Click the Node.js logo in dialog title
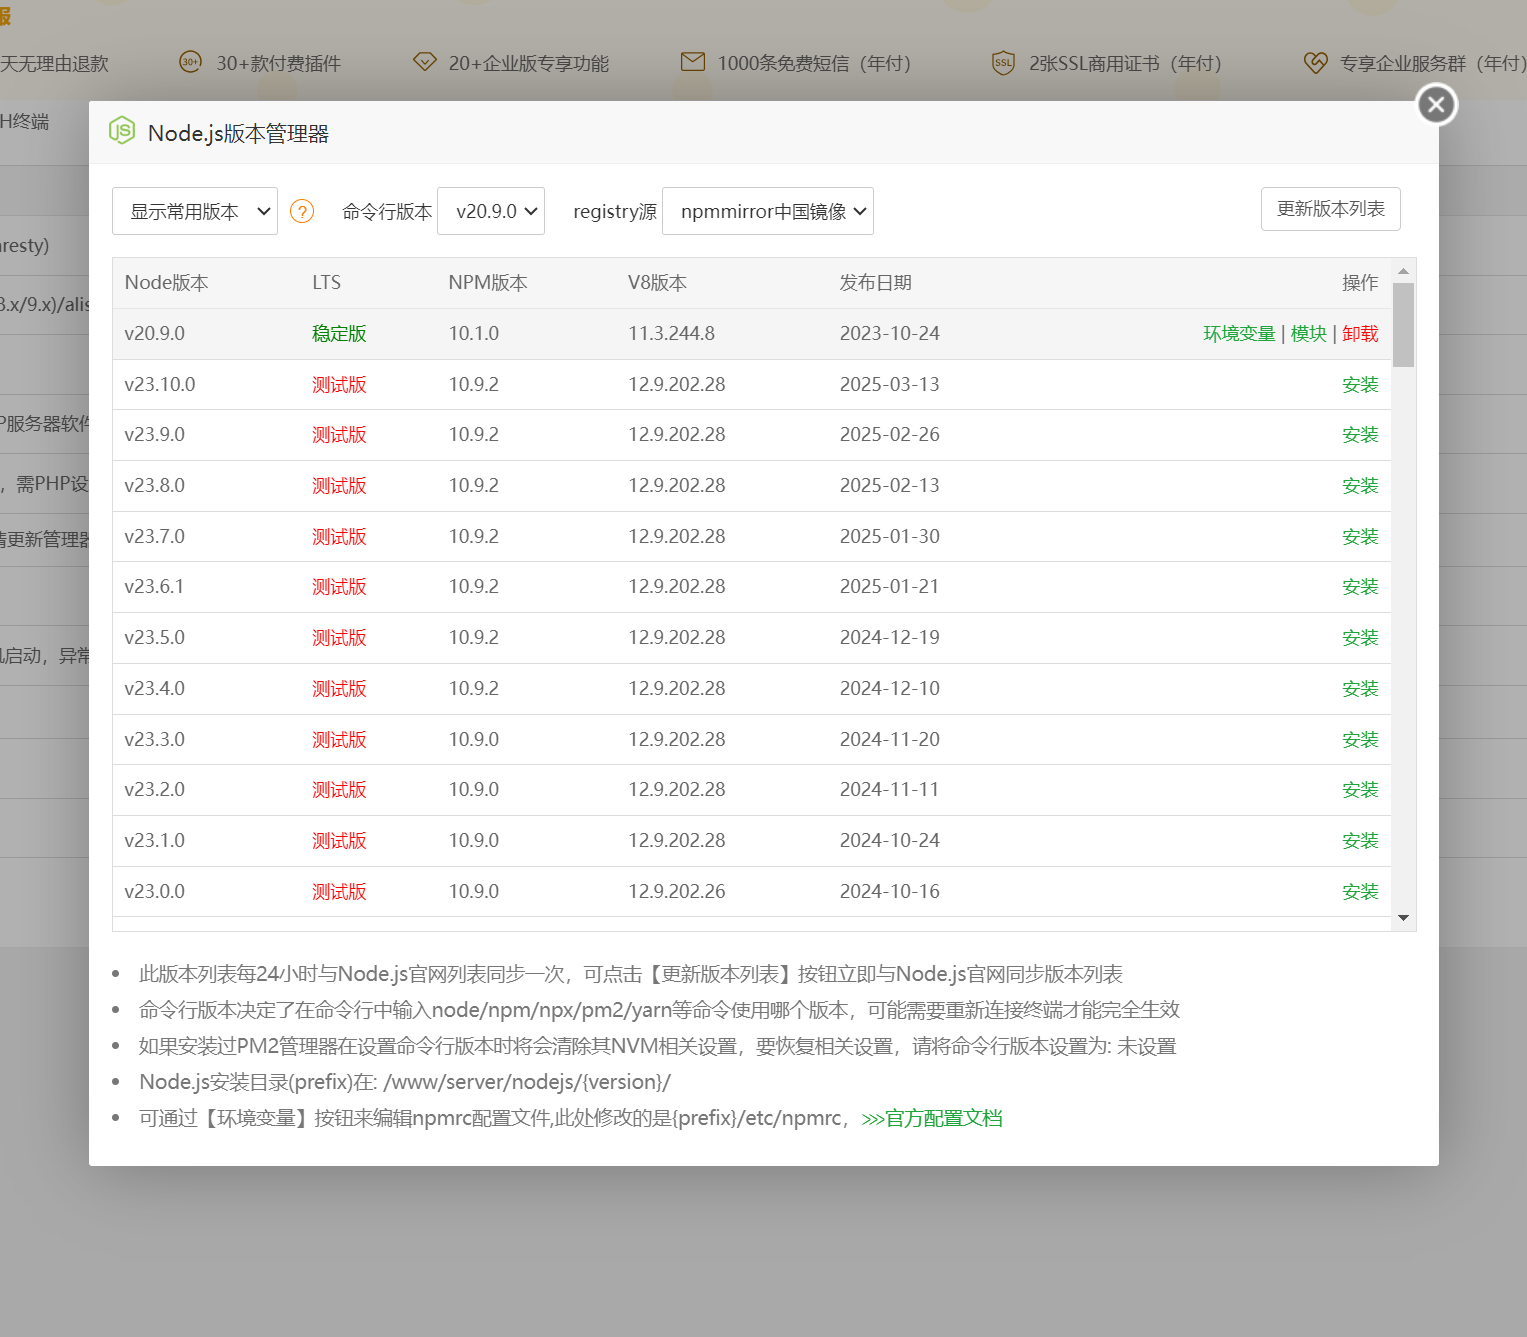The image size is (1527, 1337). (x=122, y=131)
